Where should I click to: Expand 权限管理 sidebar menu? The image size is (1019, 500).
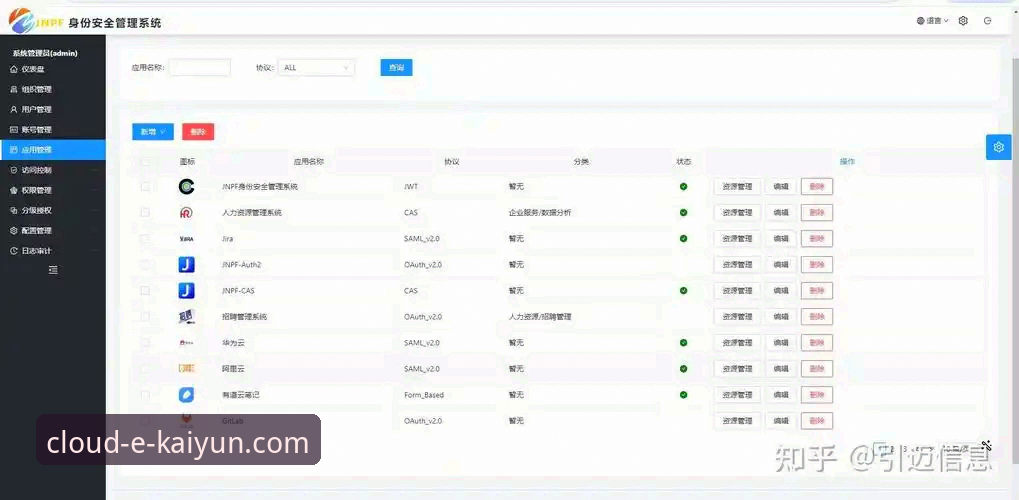(x=53, y=190)
